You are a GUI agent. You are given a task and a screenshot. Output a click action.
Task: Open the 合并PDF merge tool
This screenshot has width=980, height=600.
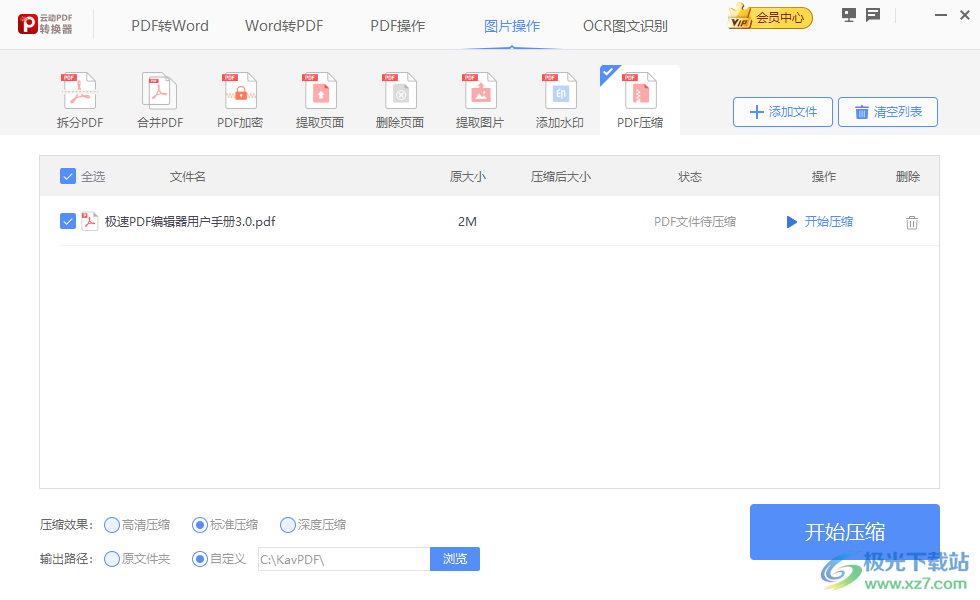coord(159,100)
